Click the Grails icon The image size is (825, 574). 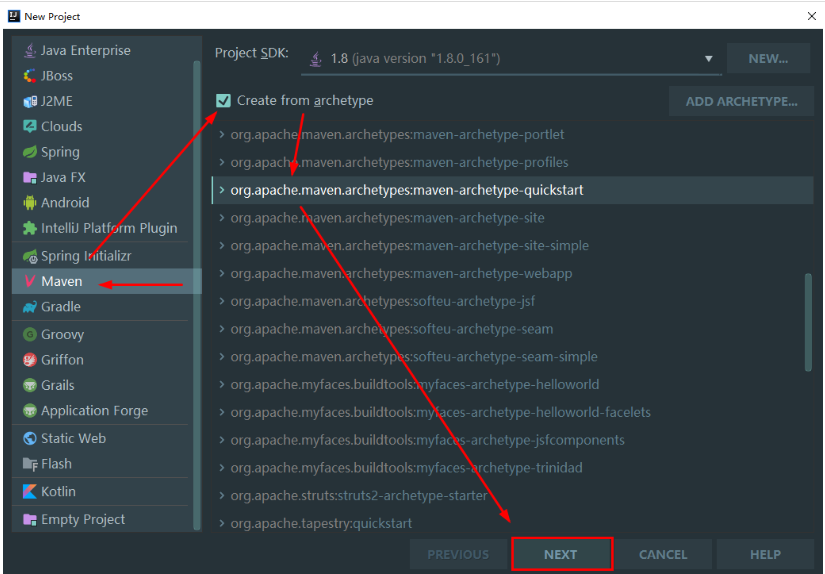[x=30, y=385]
